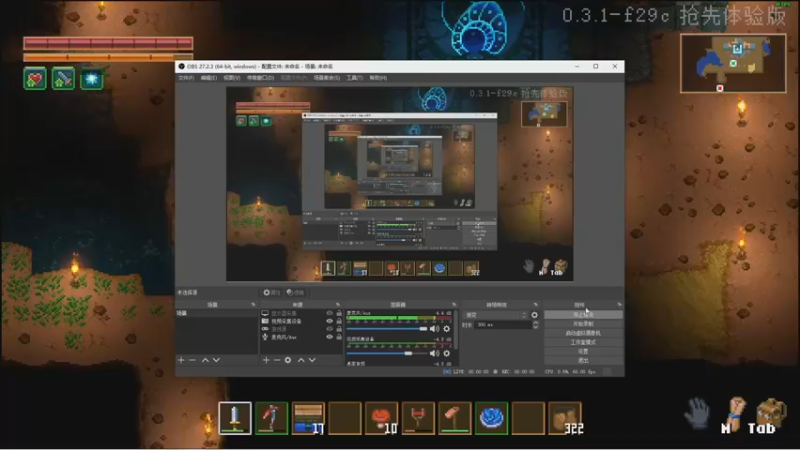Click the 工作室模式 button
Viewport: 800px width, 450px height.
coord(583,342)
